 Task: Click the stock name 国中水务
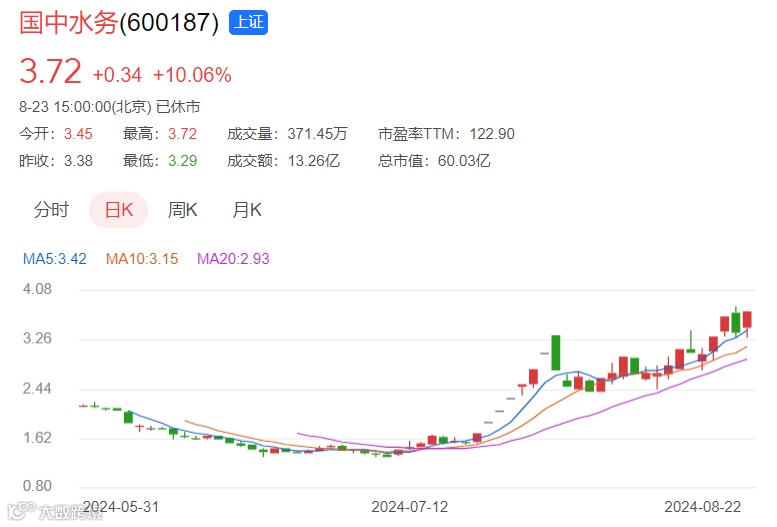click(68, 23)
